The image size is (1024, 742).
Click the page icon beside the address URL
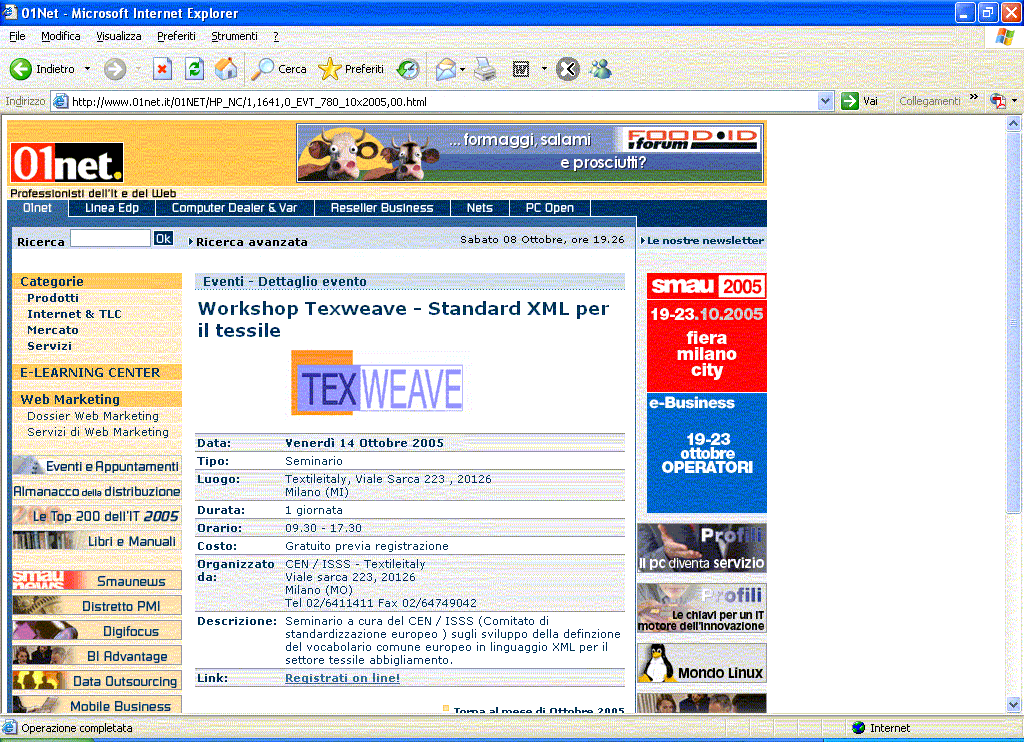(x=61, y=101)
